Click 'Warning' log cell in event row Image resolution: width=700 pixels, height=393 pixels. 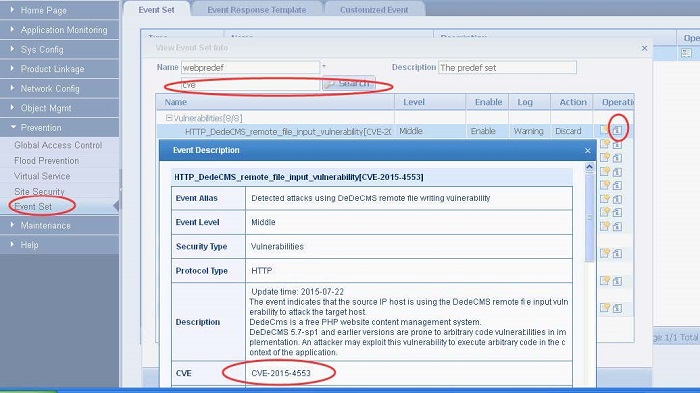529,131
